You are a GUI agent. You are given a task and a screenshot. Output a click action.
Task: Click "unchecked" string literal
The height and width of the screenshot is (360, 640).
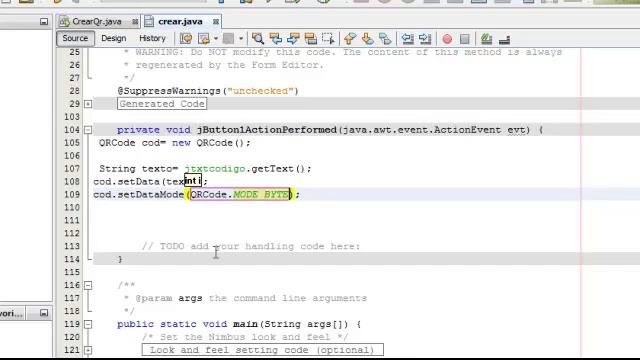(x=260, y=91)
